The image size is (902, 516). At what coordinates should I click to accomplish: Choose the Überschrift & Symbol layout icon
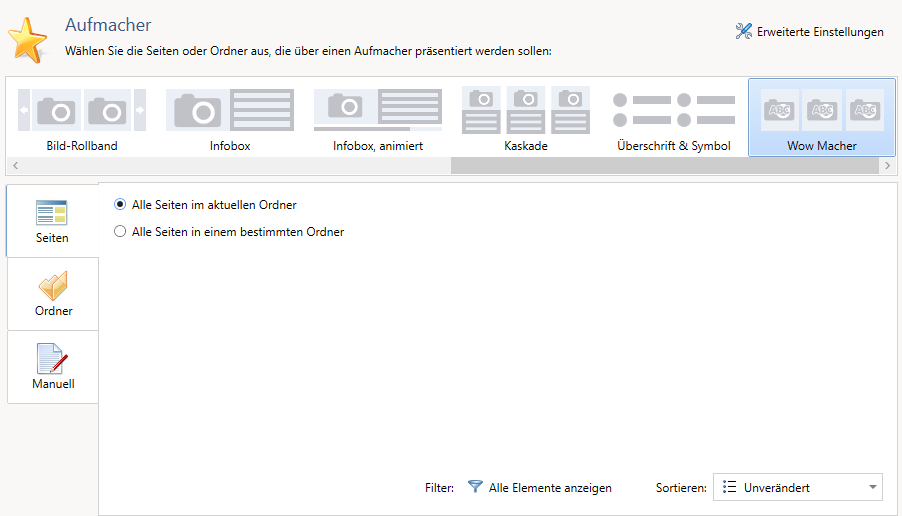pyautogui.click(x=673, y=111)
